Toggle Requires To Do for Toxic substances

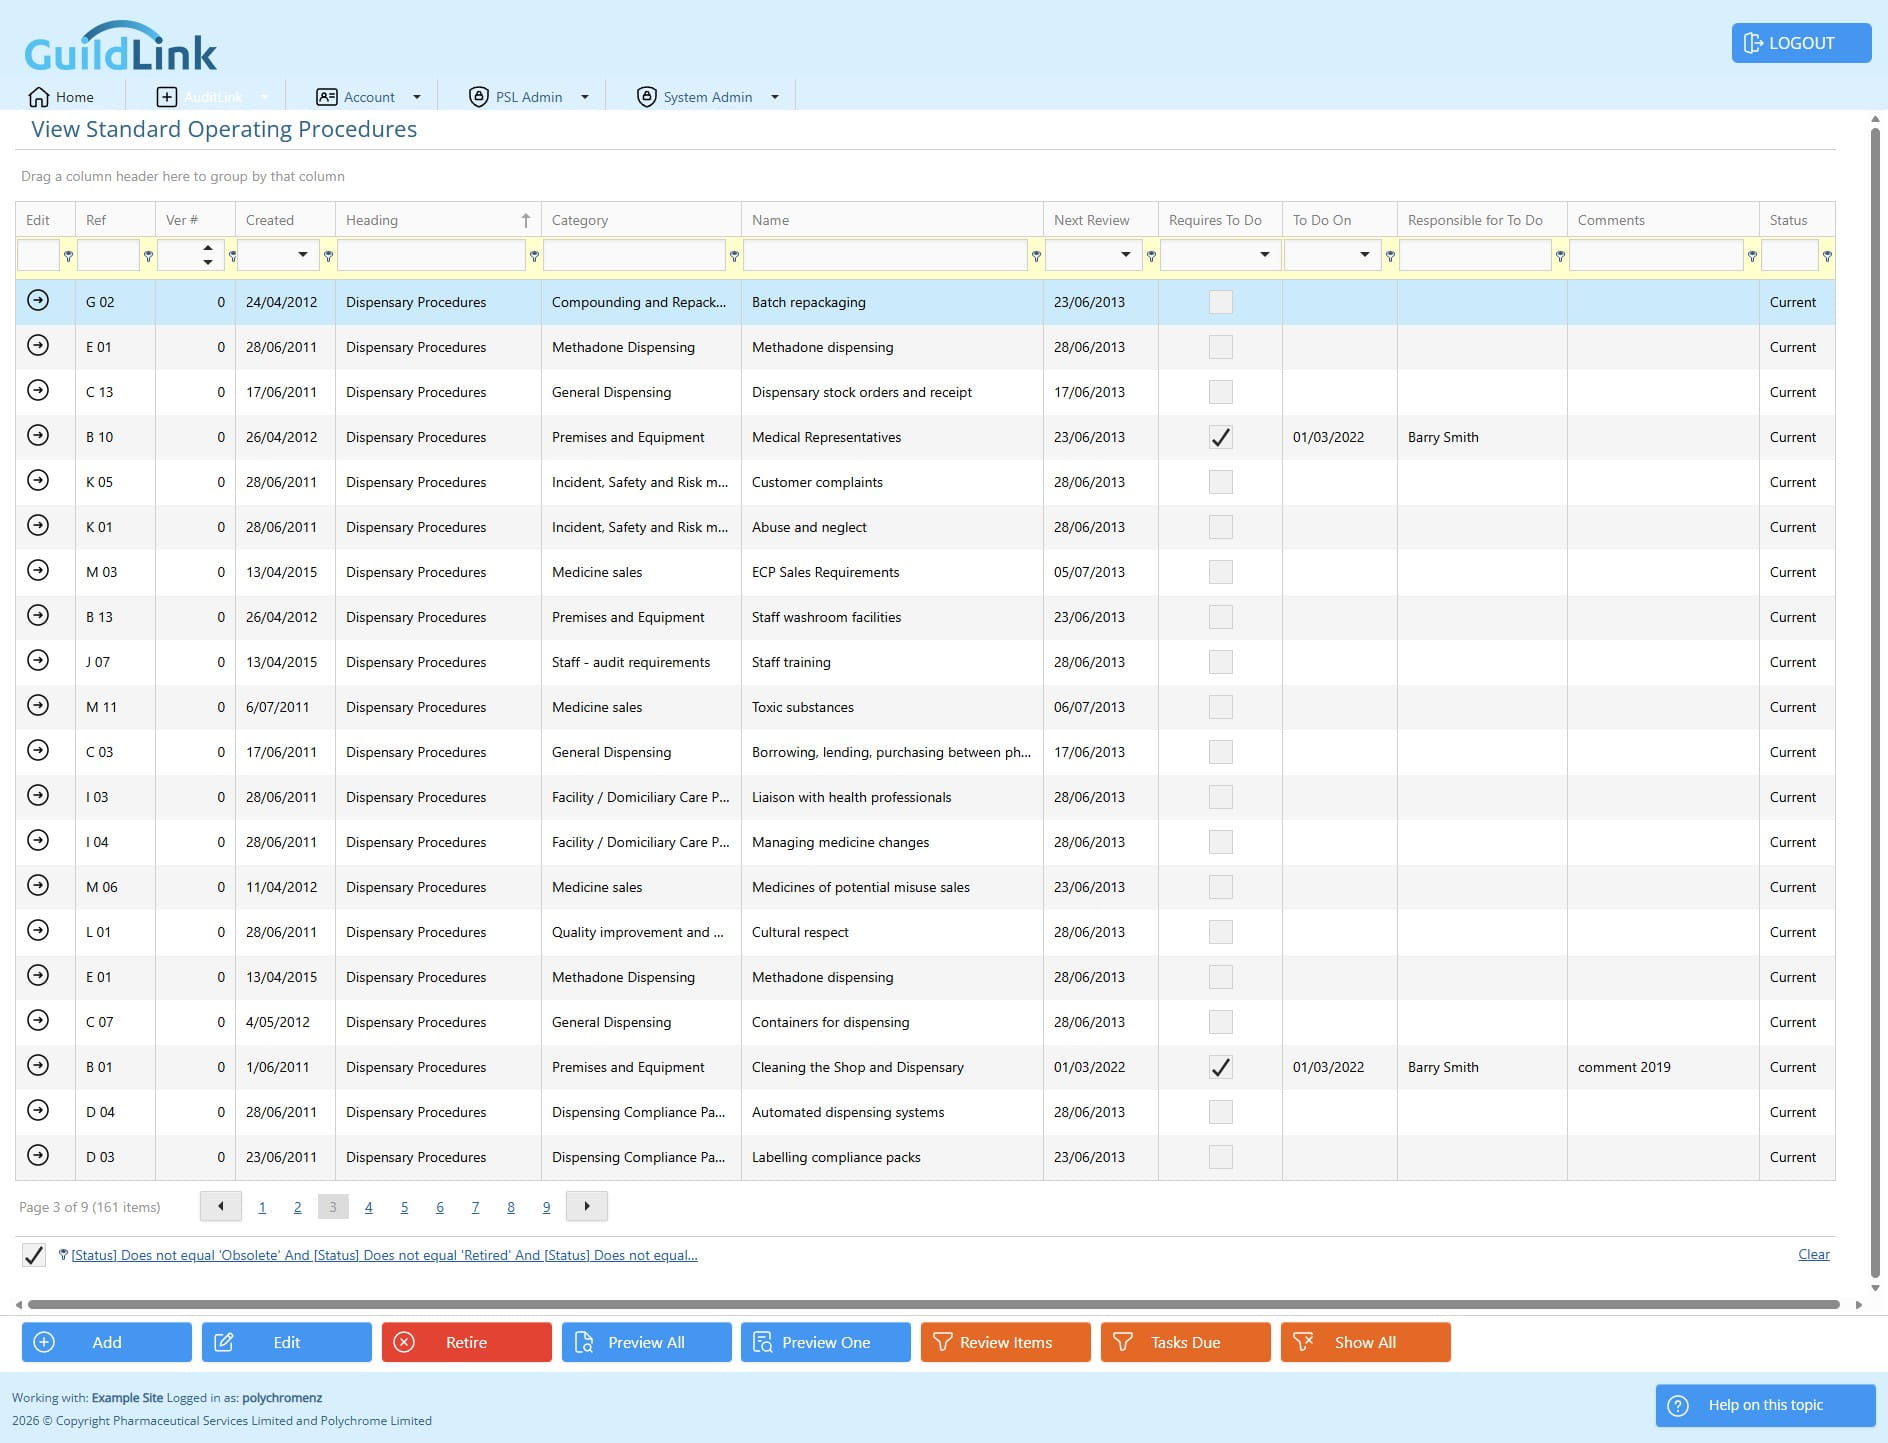click(x=1221, y=707)
